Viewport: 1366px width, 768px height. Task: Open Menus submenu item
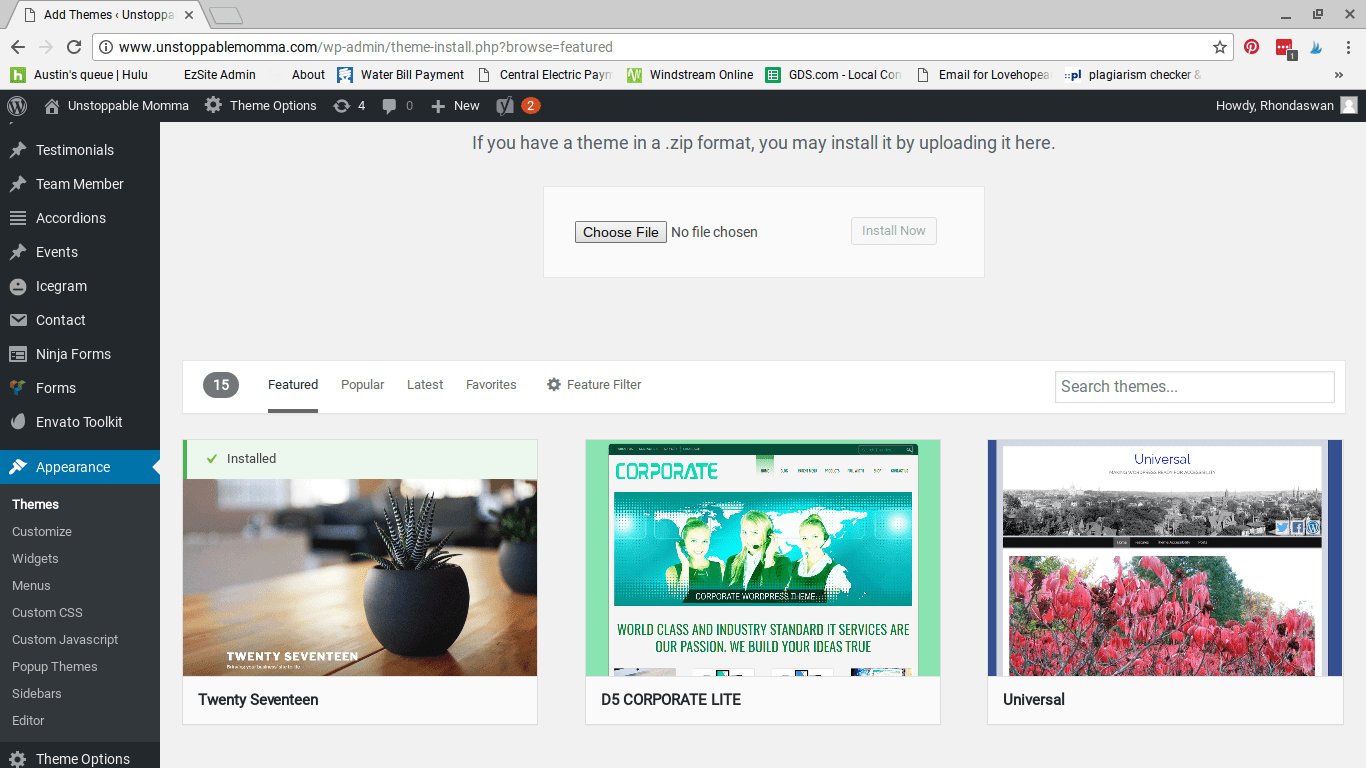(x=31, y=586)
